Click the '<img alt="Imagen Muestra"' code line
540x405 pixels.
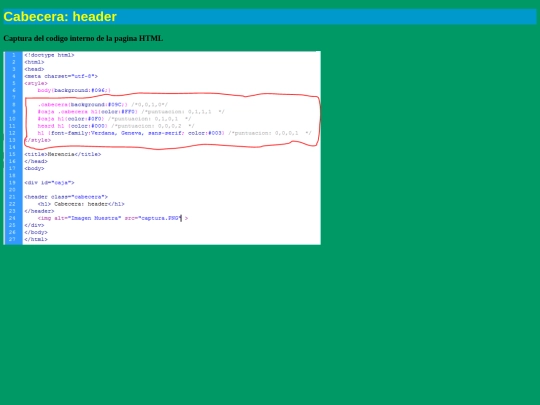click(x=113, y=218)
